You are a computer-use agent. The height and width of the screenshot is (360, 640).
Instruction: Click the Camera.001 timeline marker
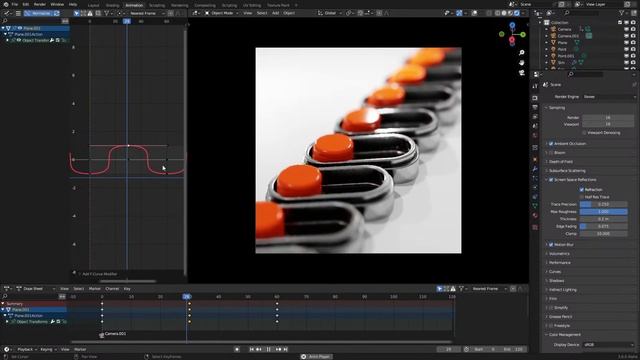[x=113, y=334]
